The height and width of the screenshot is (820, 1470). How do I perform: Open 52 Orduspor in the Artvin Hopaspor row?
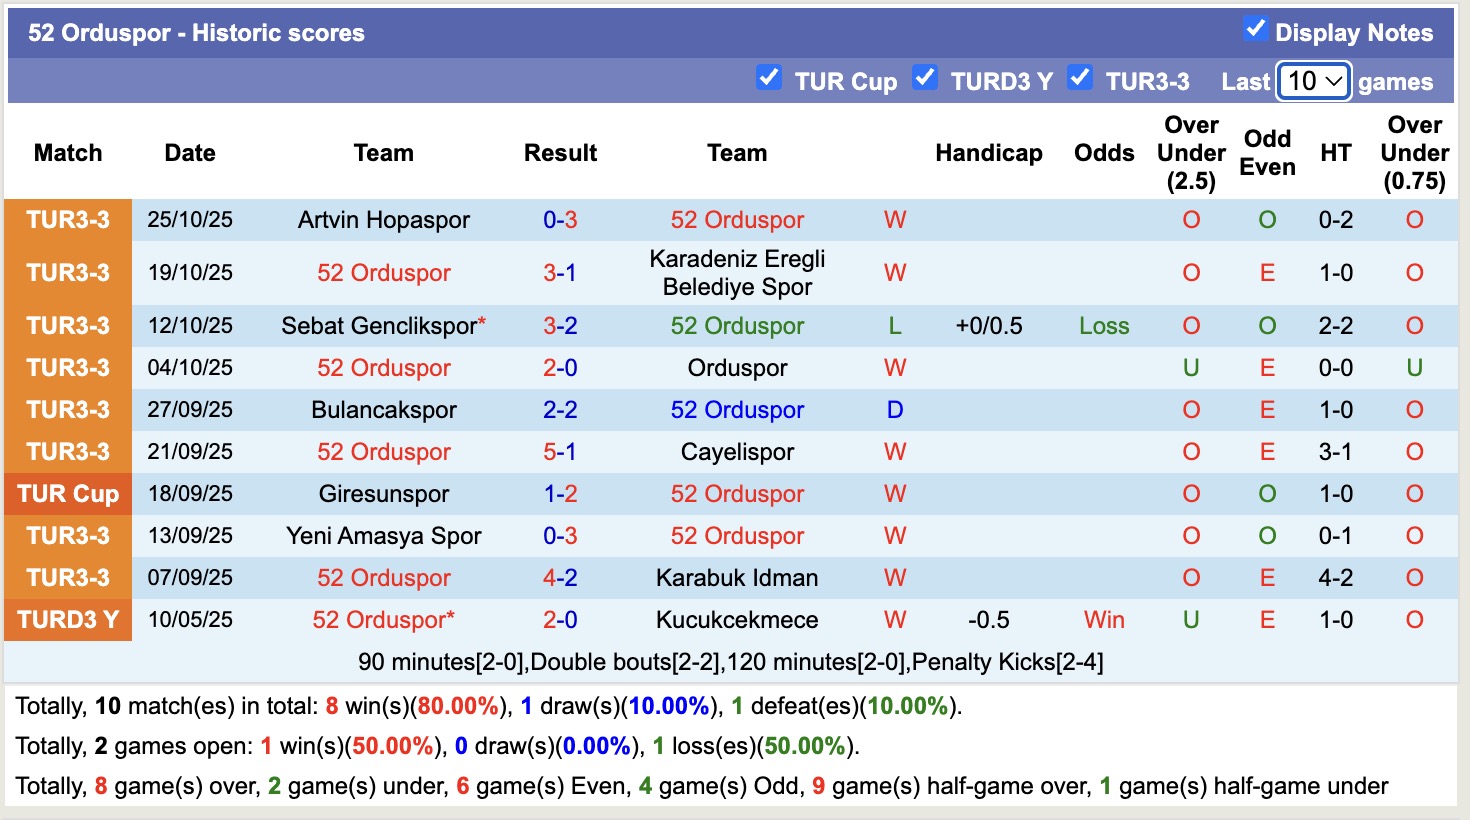pos(737,219)
